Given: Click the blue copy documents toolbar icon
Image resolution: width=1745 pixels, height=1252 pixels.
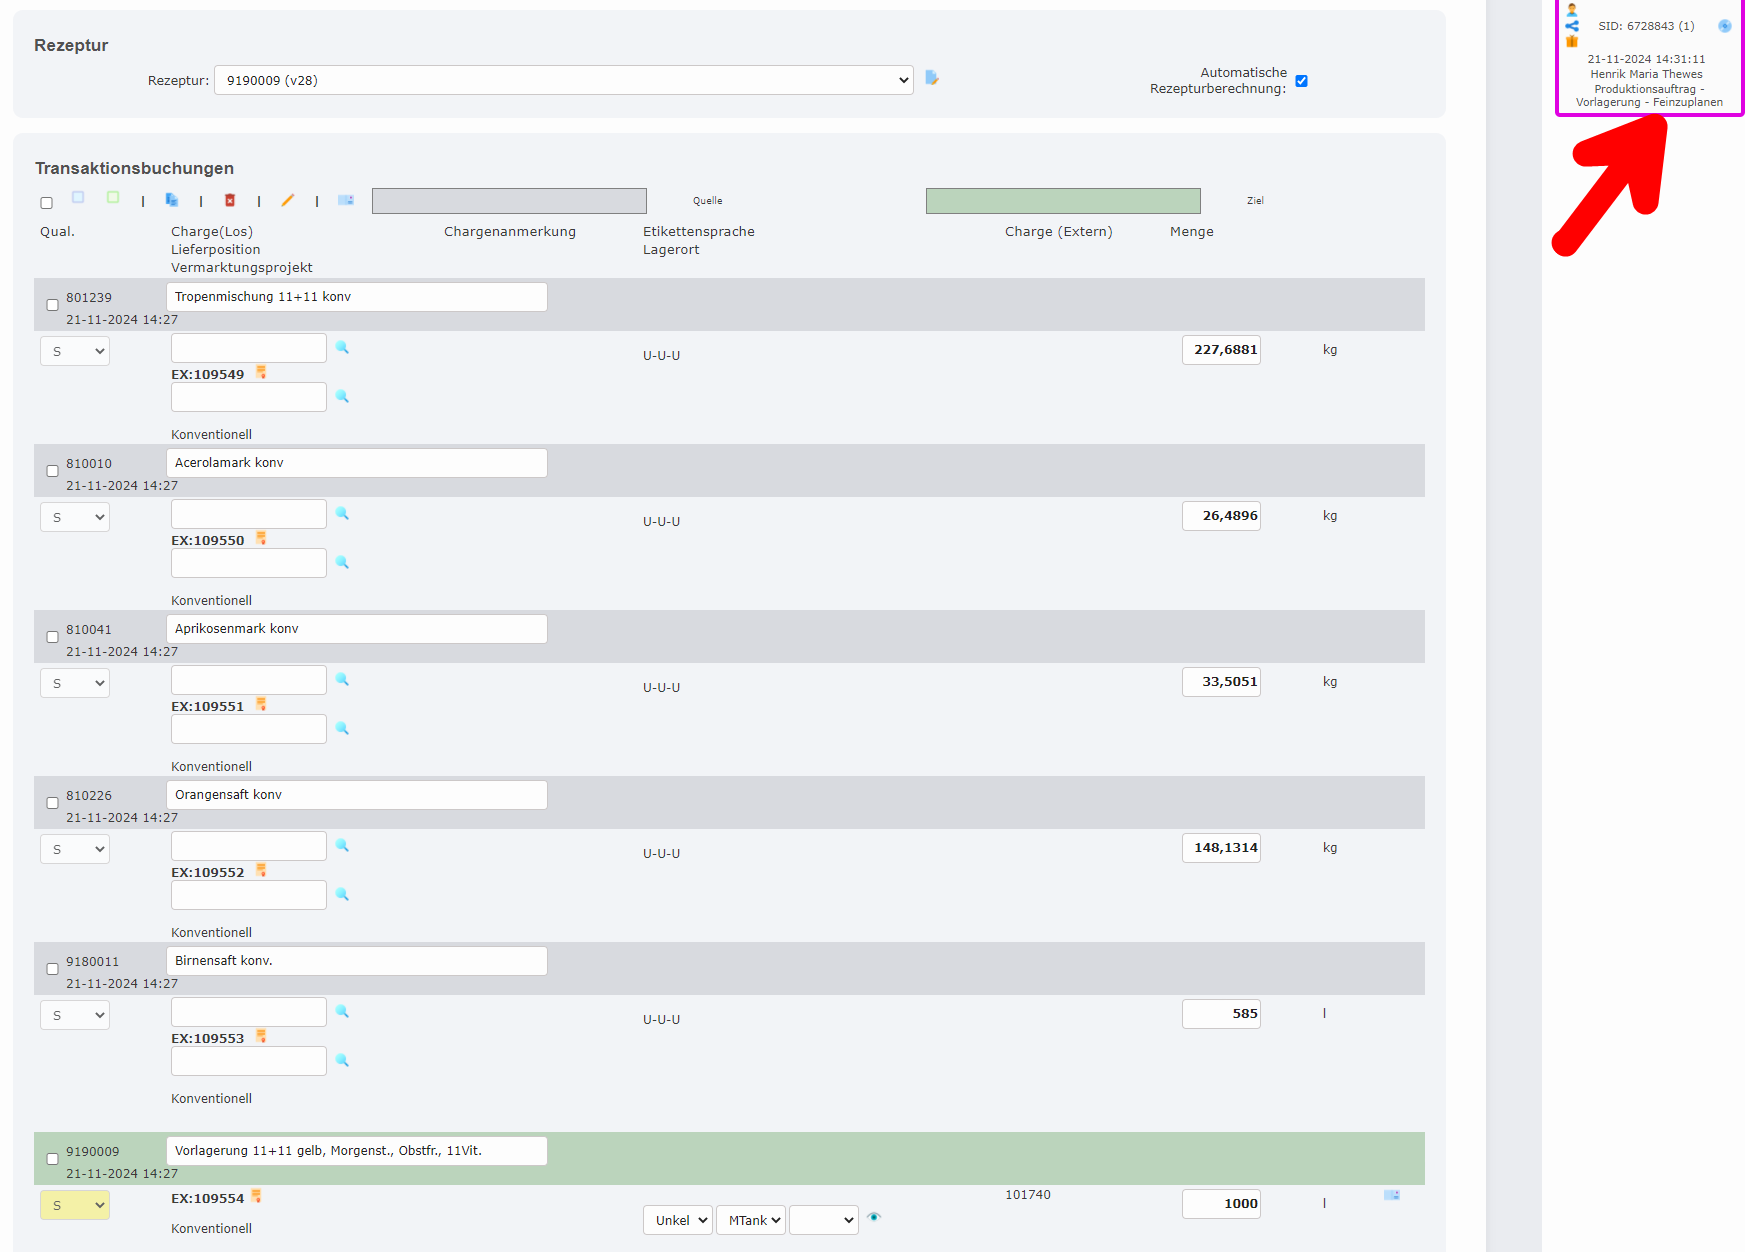Looking at the screenshot, I should pyautogui.click(x=172, y=200).
